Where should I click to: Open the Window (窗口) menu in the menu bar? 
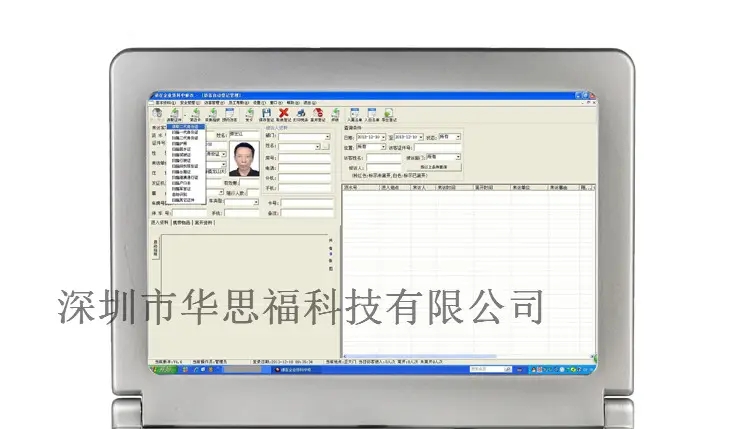[x=276, y=102]
